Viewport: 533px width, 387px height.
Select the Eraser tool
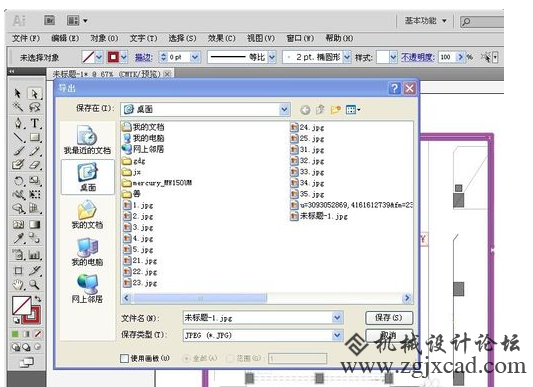35,165
